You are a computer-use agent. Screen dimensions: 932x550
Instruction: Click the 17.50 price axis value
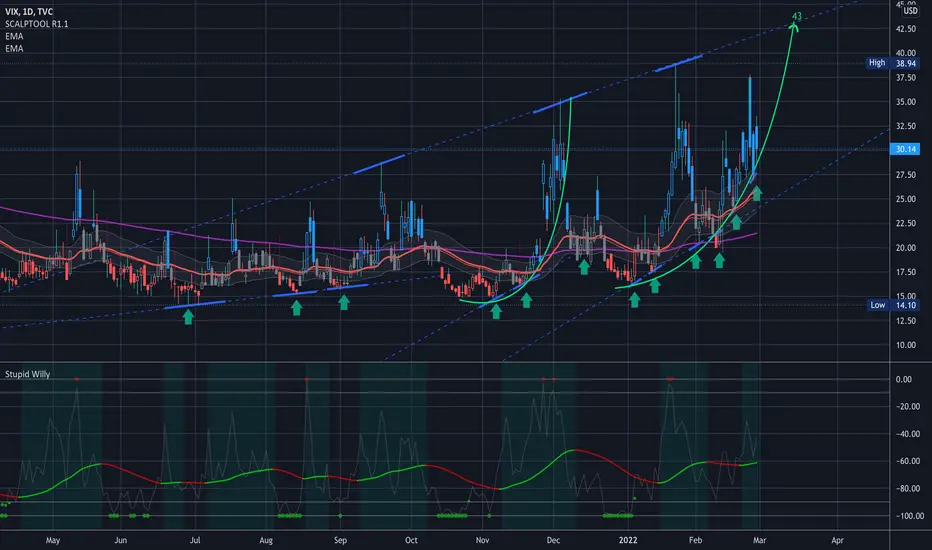click(x=905, y=272)
